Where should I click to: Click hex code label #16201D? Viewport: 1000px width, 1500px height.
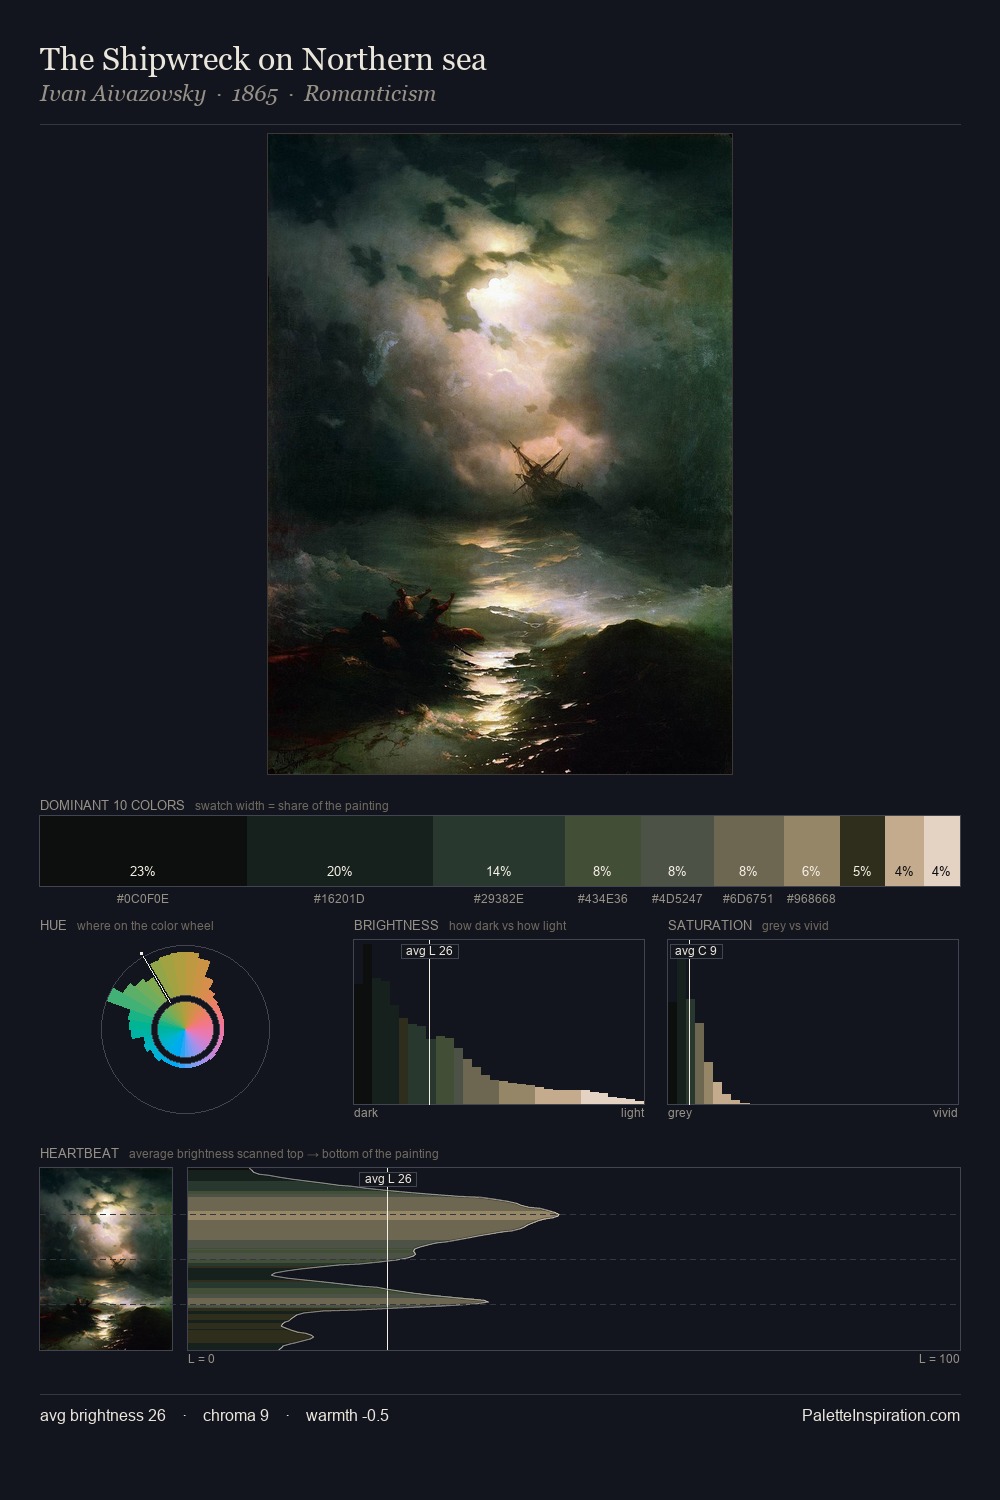pyautogui.click(x=339, y=899)
